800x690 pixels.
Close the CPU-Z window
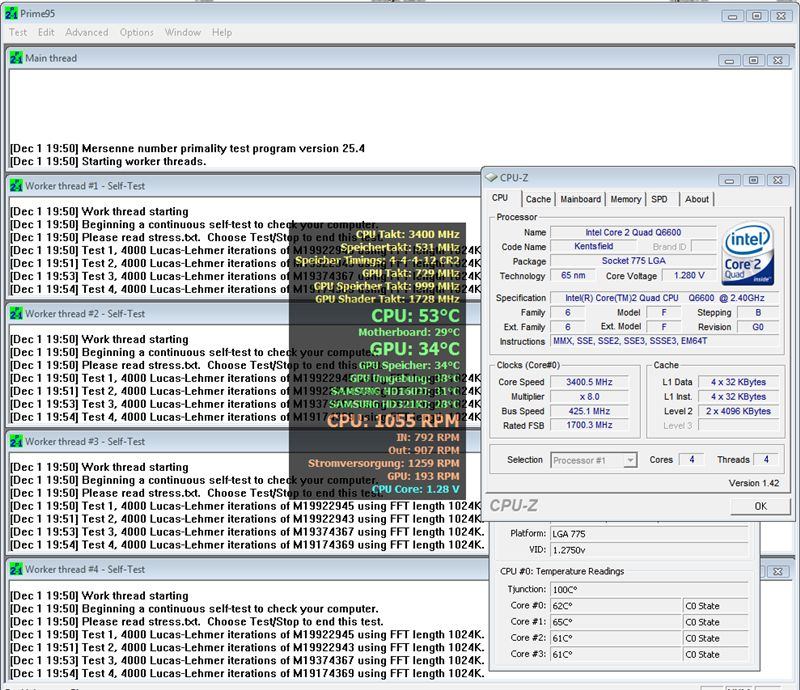pyautogui.click(x=778, y=180)
